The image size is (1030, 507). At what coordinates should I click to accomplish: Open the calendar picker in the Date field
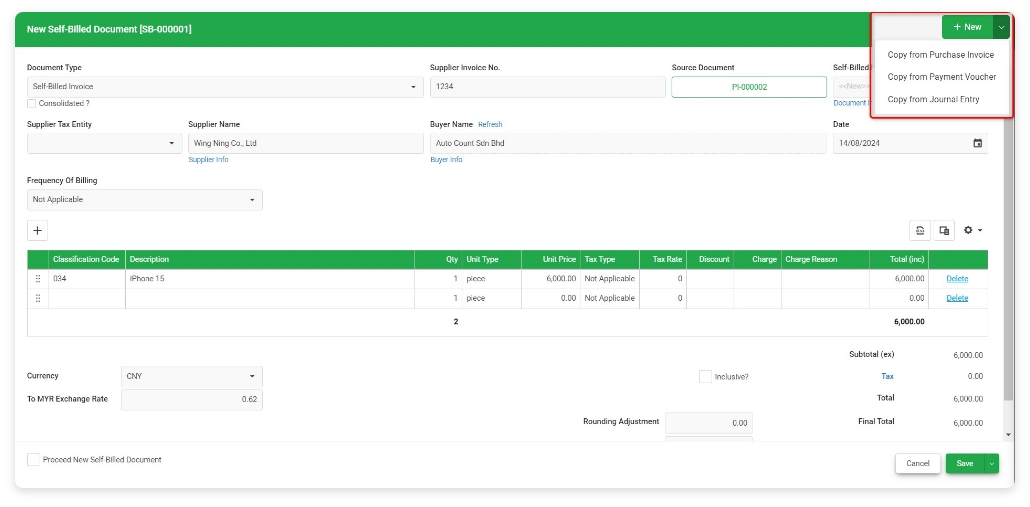977,144
